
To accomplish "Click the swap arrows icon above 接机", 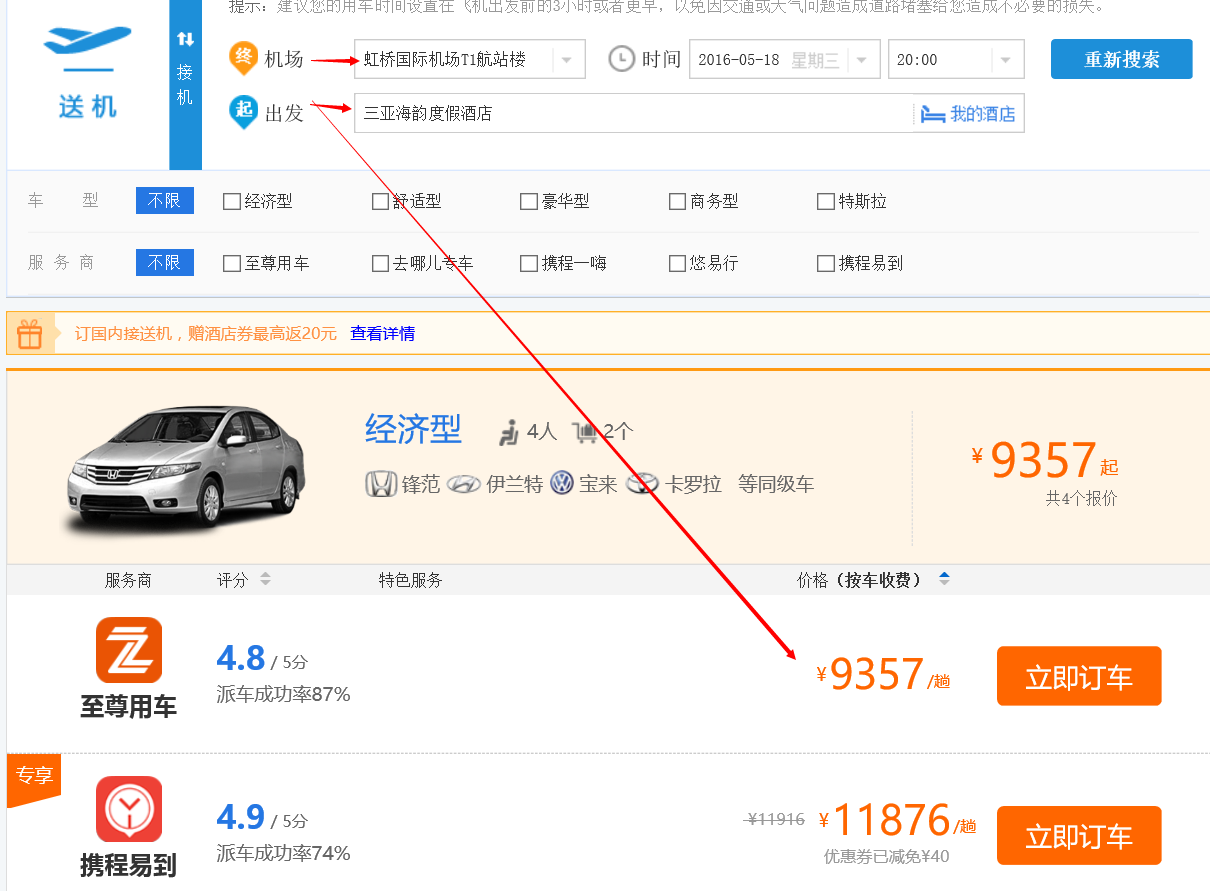I will (185, 39).
